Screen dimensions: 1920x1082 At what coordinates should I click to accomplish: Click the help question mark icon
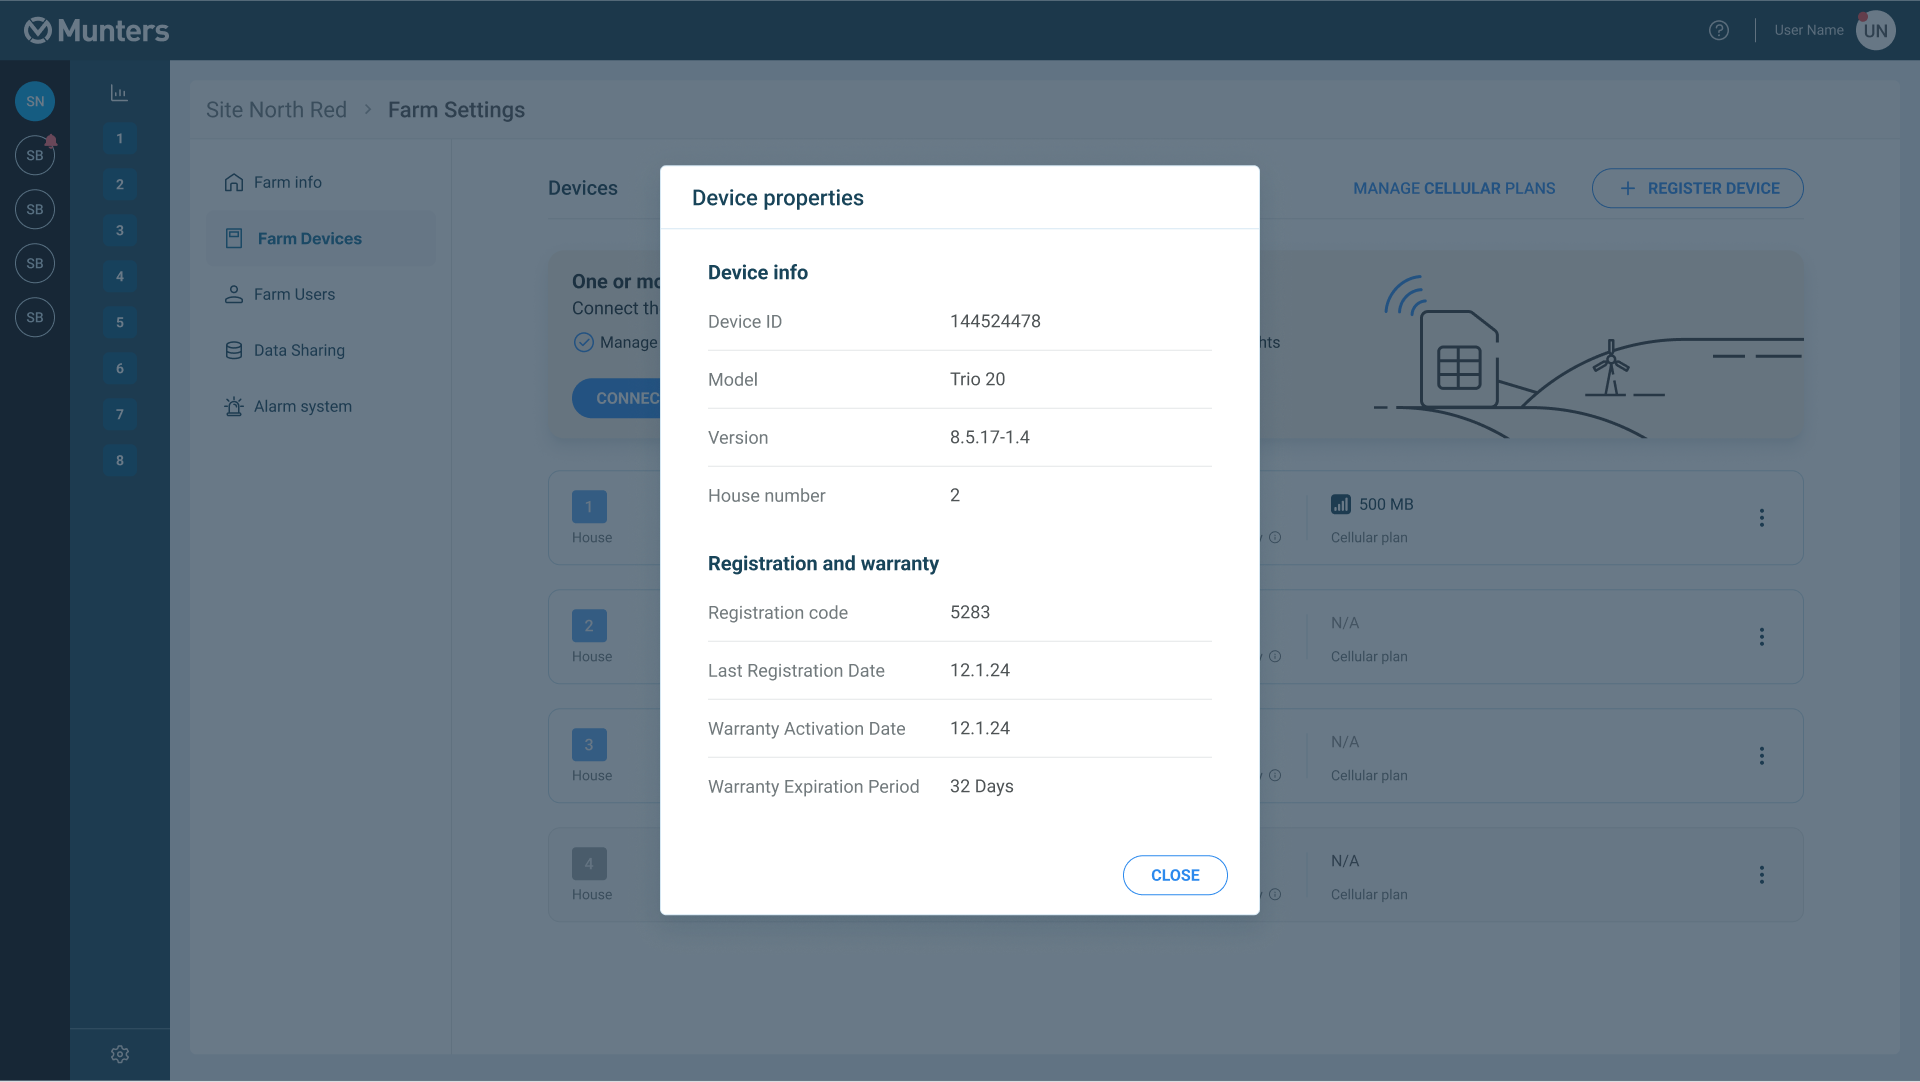(x=1718, y=30)
